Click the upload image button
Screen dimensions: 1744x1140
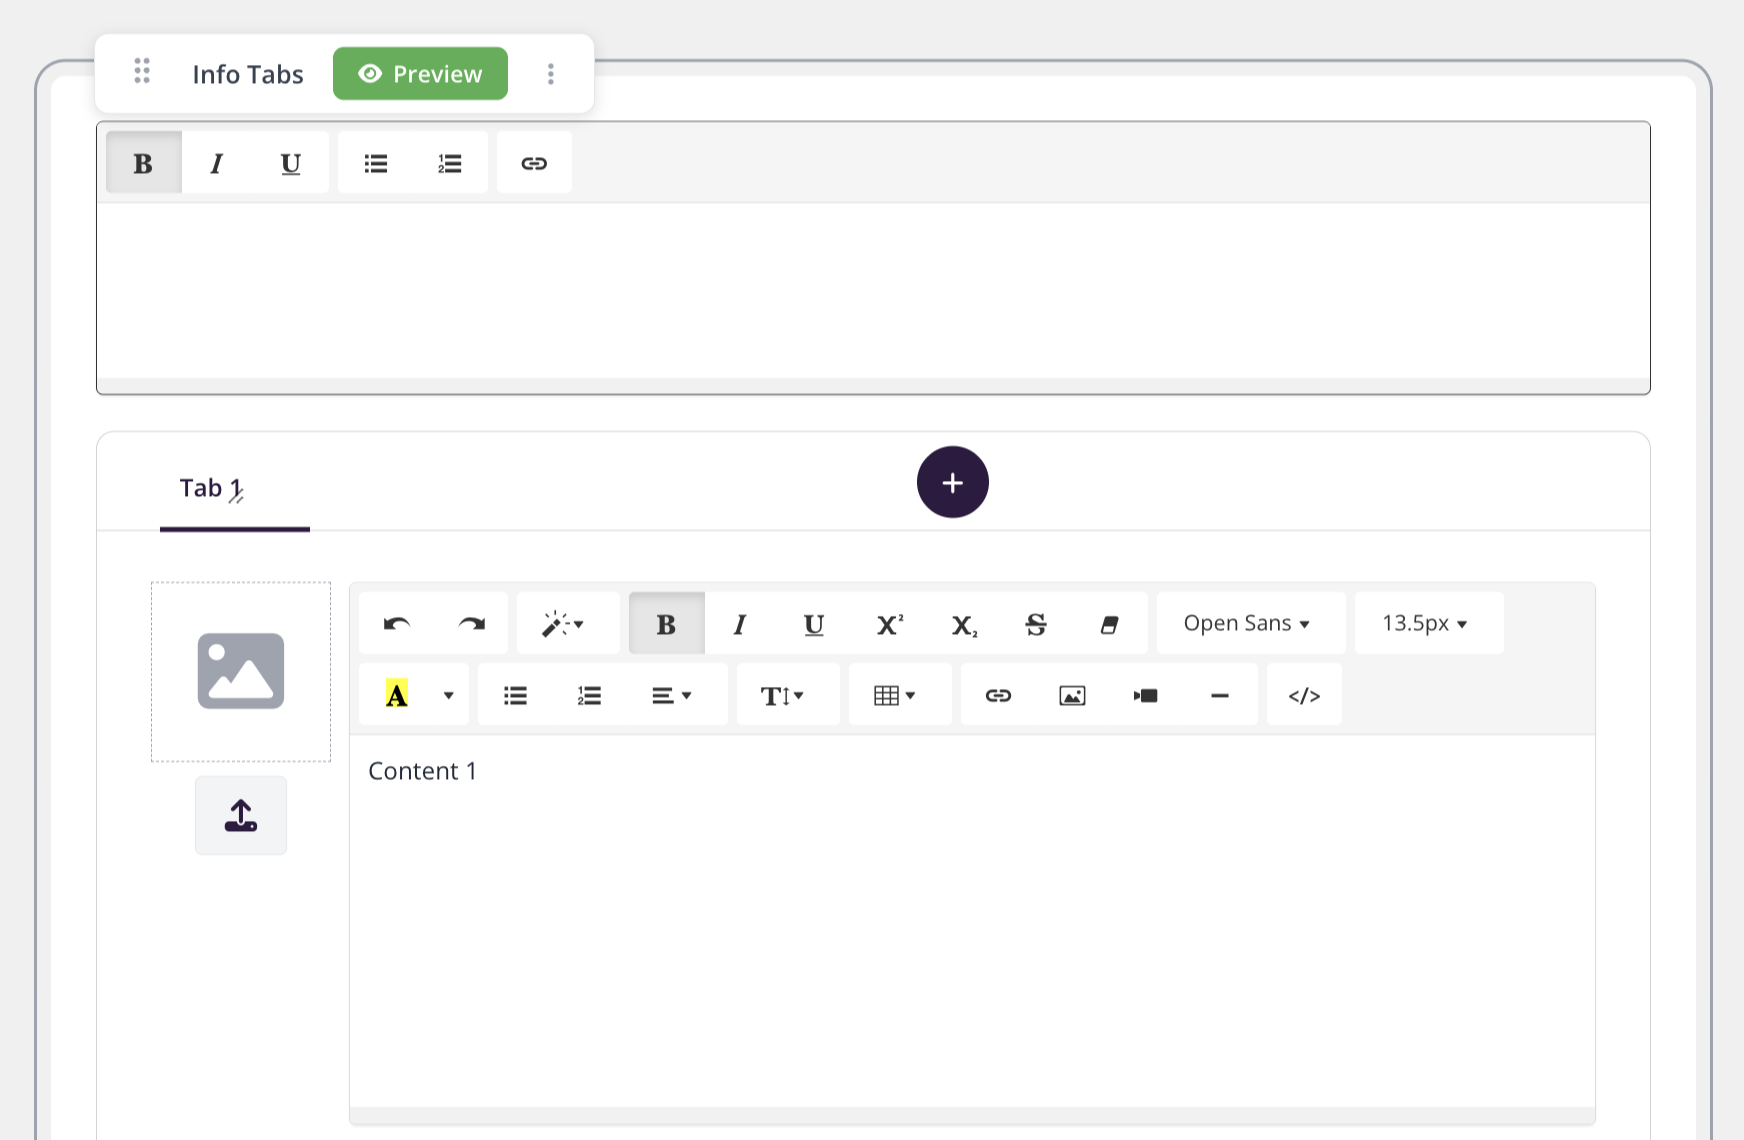click(x=241, y=815)
